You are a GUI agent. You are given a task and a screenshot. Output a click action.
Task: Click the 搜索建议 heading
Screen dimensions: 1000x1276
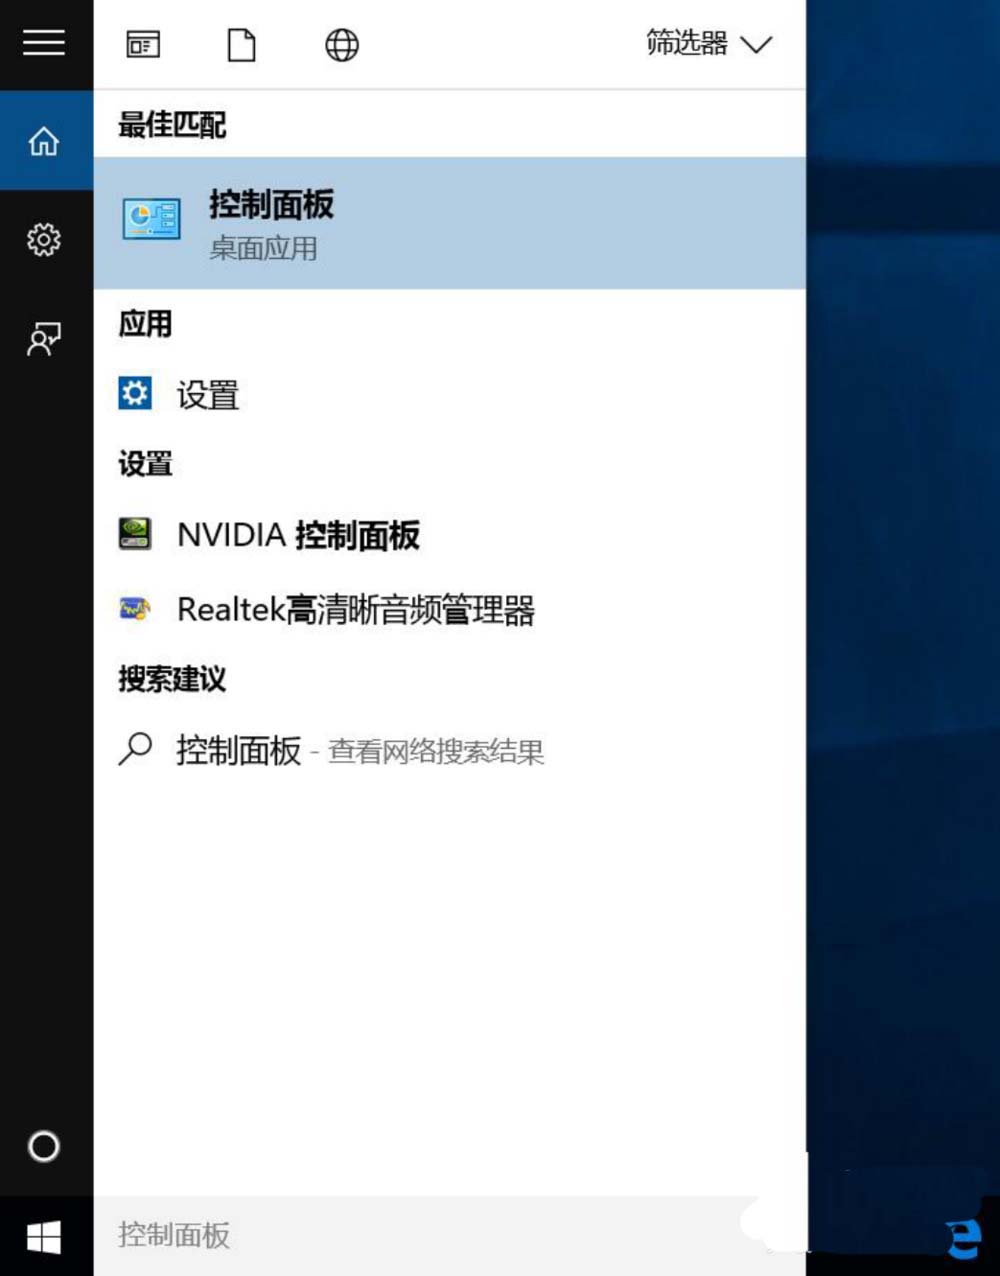click(172, 679)
